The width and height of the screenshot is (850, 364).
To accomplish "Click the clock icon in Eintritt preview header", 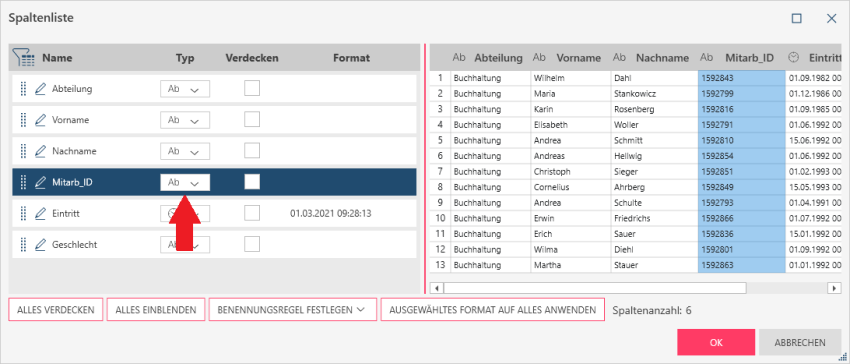I will pyautogui.click(x=794, y=57).
